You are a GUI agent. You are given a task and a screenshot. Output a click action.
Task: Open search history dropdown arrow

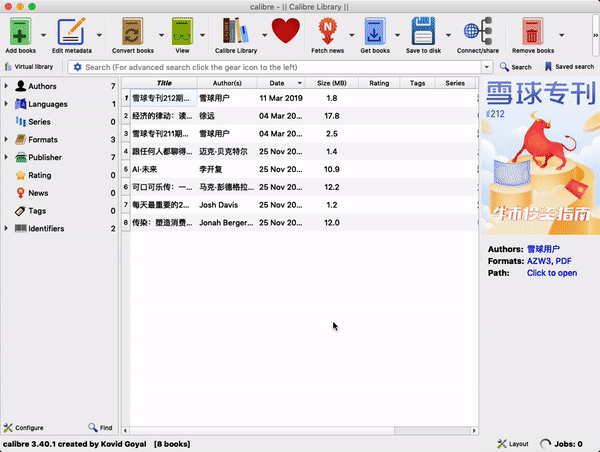coord(486,67)
